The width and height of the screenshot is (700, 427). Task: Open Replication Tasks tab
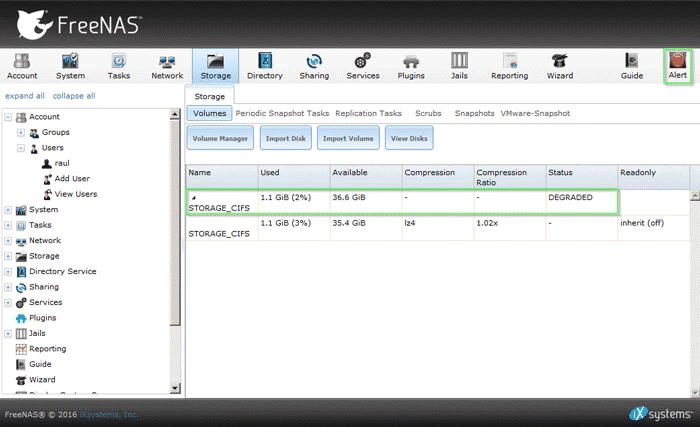pyautogui.click(x=368, y=113)
